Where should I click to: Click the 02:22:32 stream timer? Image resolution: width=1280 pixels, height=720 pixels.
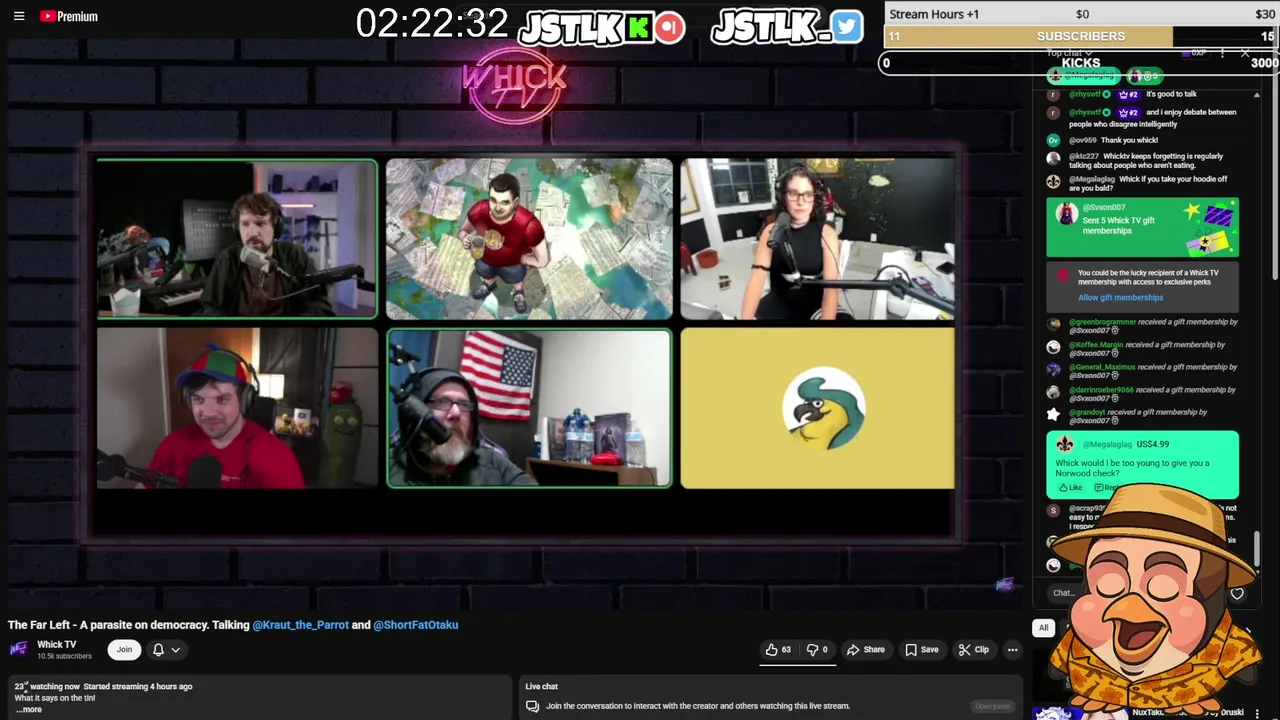[432, 24]
